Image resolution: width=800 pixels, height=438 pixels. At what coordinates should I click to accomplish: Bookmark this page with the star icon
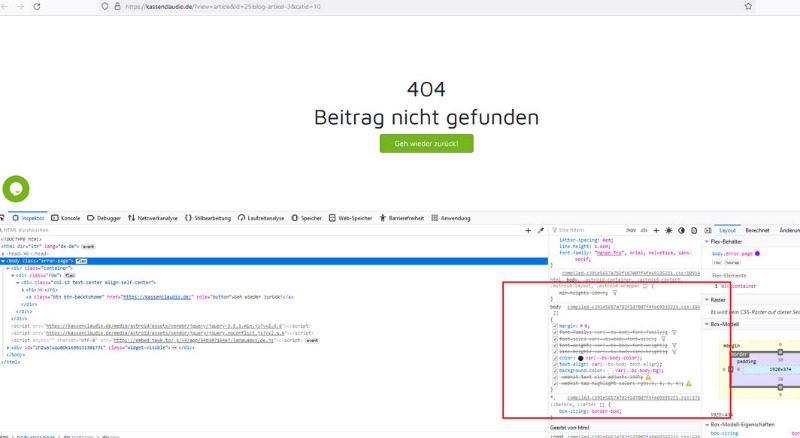pos(748,7)
